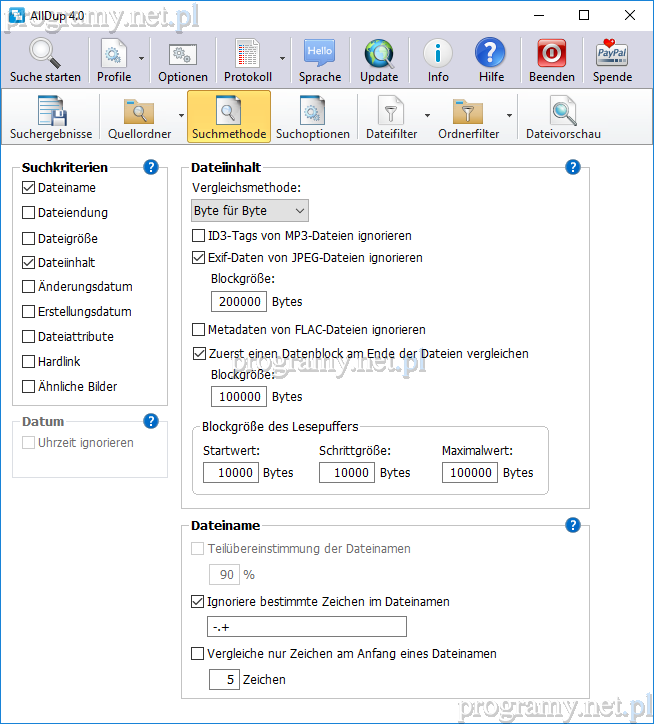Expand the Dateifilter dropdown arrow
The image size is (654, 724).
tap(427, 115)
